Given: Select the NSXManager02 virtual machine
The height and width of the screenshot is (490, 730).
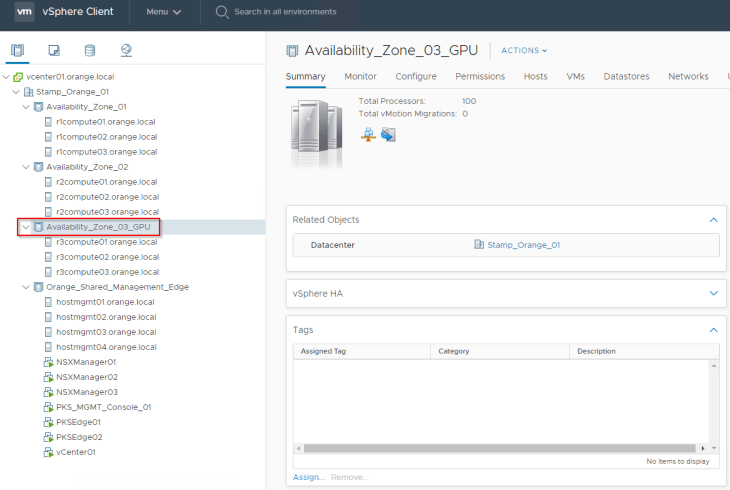Looking at the screenshot, I should coord(86,377).
